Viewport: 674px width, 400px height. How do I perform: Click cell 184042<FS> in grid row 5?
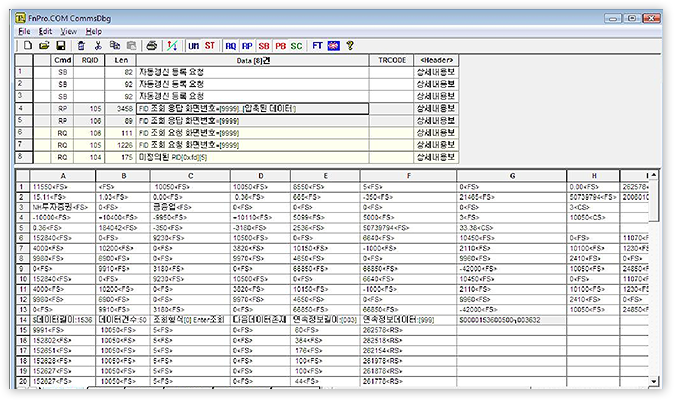[123, 228]
